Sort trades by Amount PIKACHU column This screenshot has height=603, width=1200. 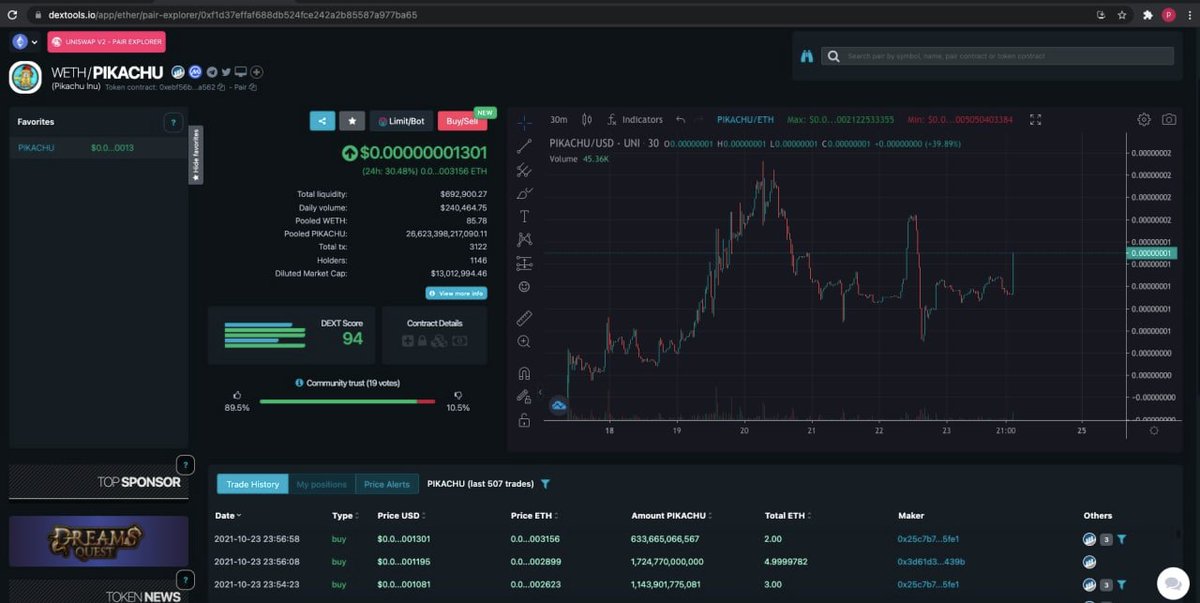coord(671,516)
